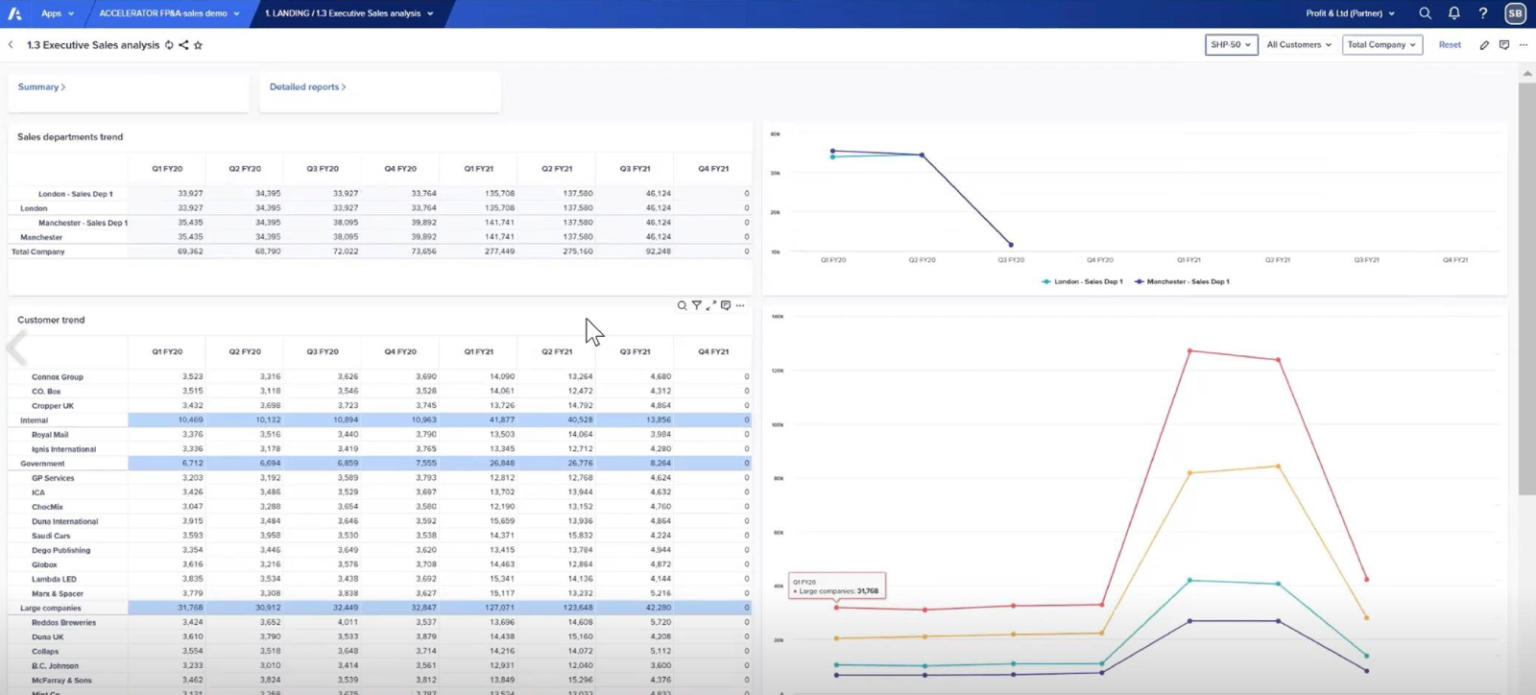The height and width of the screenshot is (695, 1536).
Task: Open the All Customers dropdown
Action: [1297, 45]
